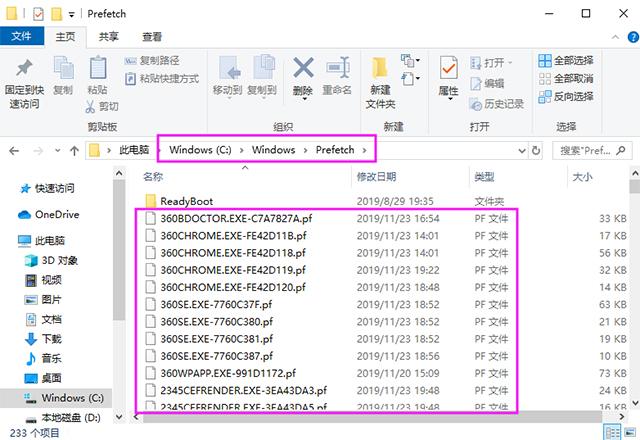The image size is (640, 440).
Task: Click the Move to (移动到) icon
Action: tap(229, 67)
